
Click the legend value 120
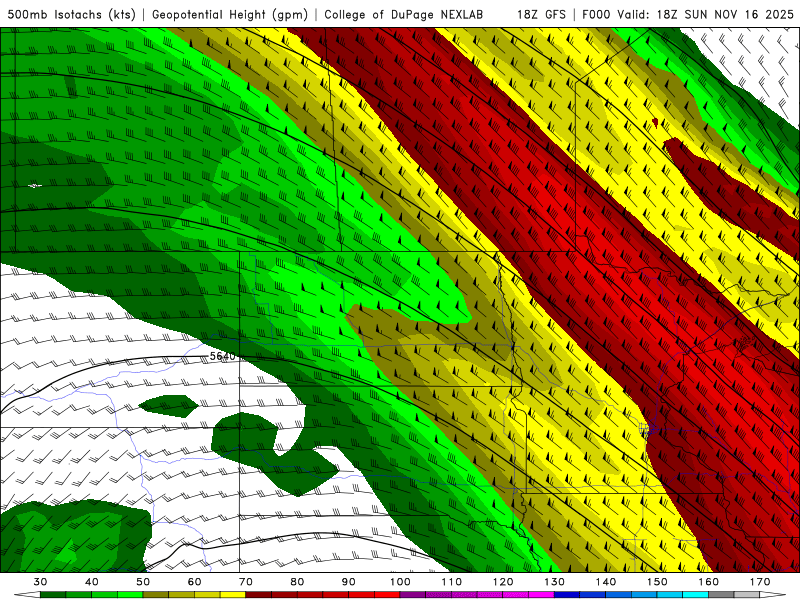(x=503, y=582)
